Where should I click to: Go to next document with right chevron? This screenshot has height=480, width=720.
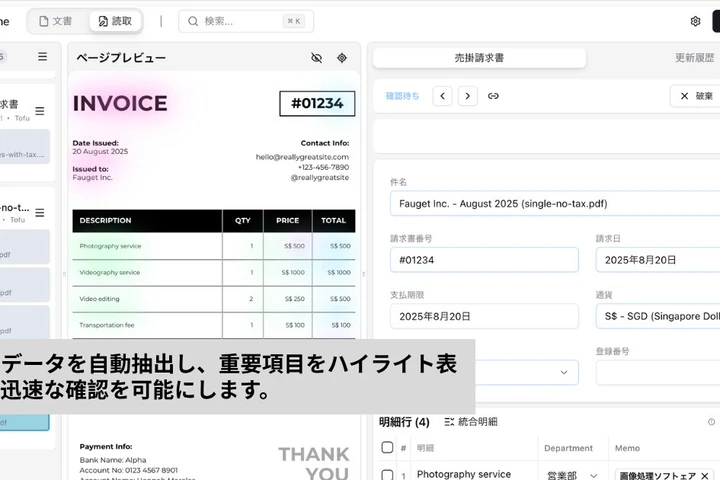pyautogui.click(x=467, y=96)
